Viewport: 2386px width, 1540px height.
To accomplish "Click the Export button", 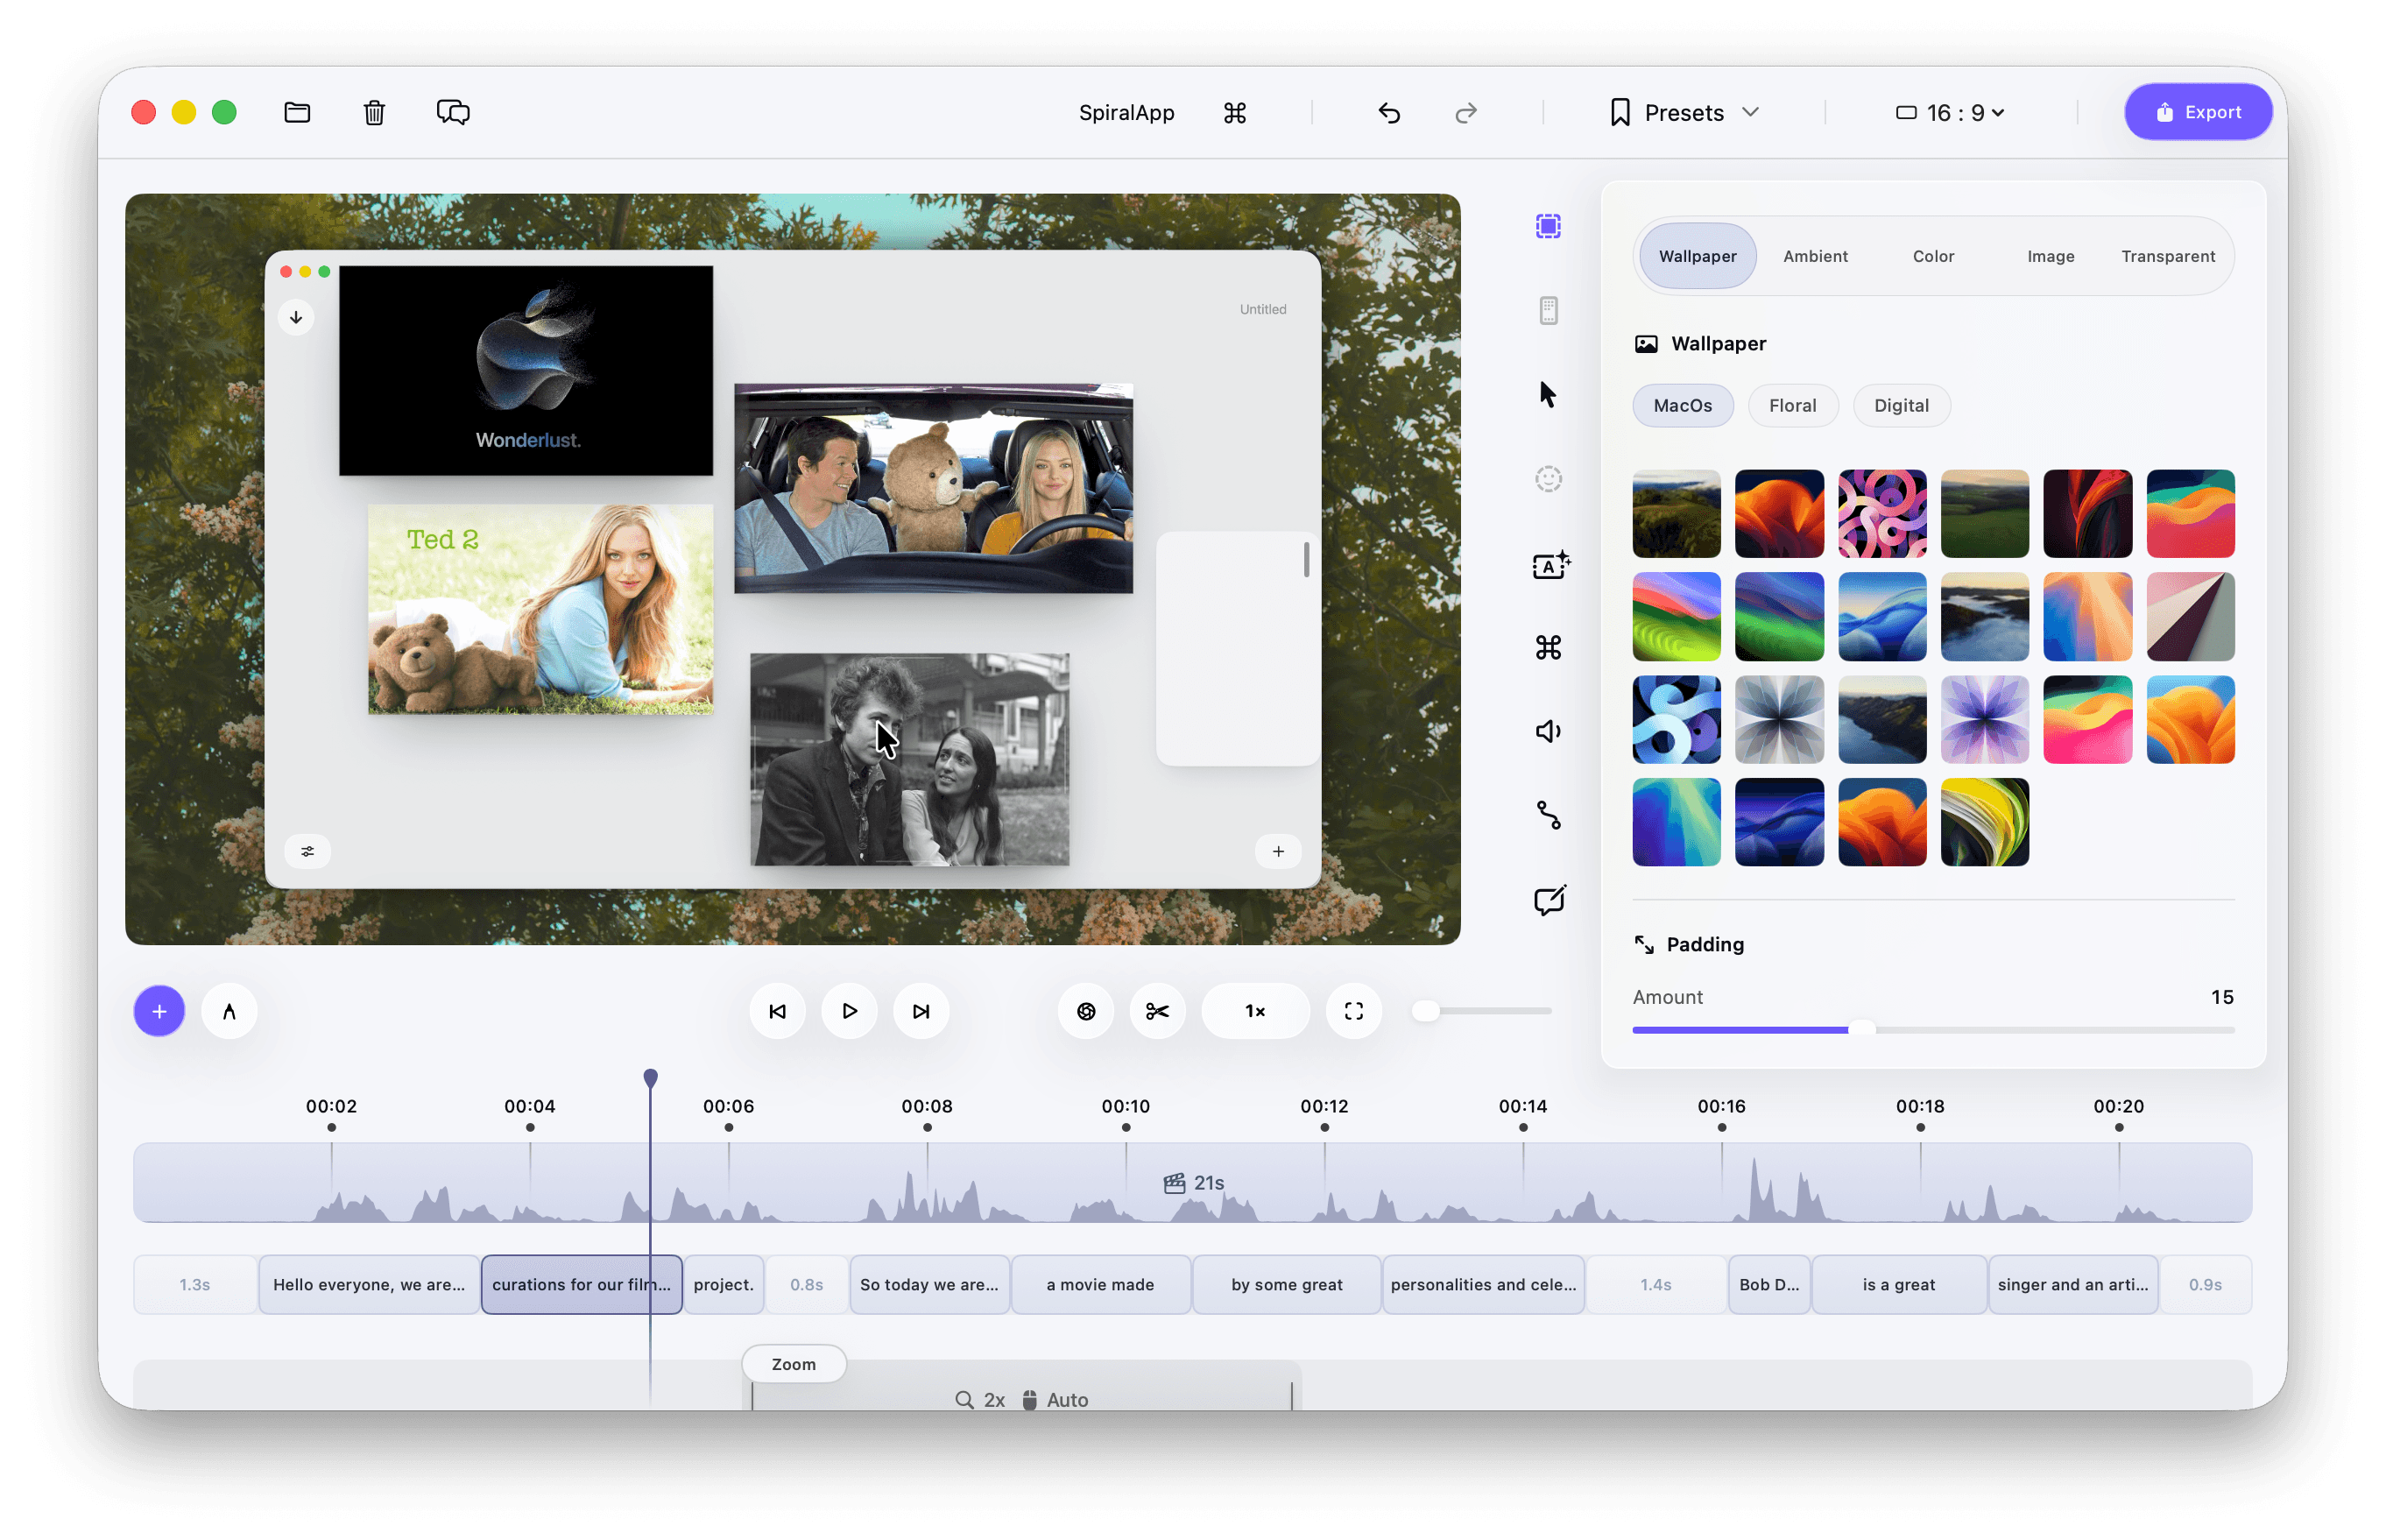I will [x=2197, y=112].
